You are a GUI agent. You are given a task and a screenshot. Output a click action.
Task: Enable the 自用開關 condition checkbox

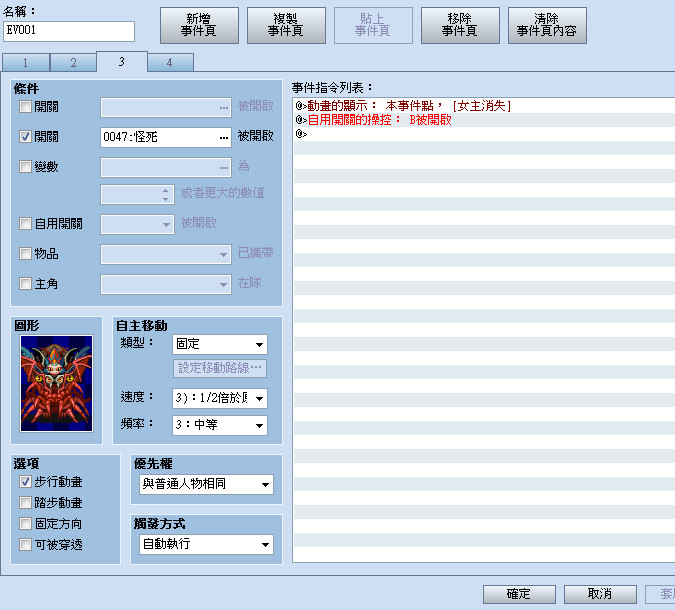point(25,224)
